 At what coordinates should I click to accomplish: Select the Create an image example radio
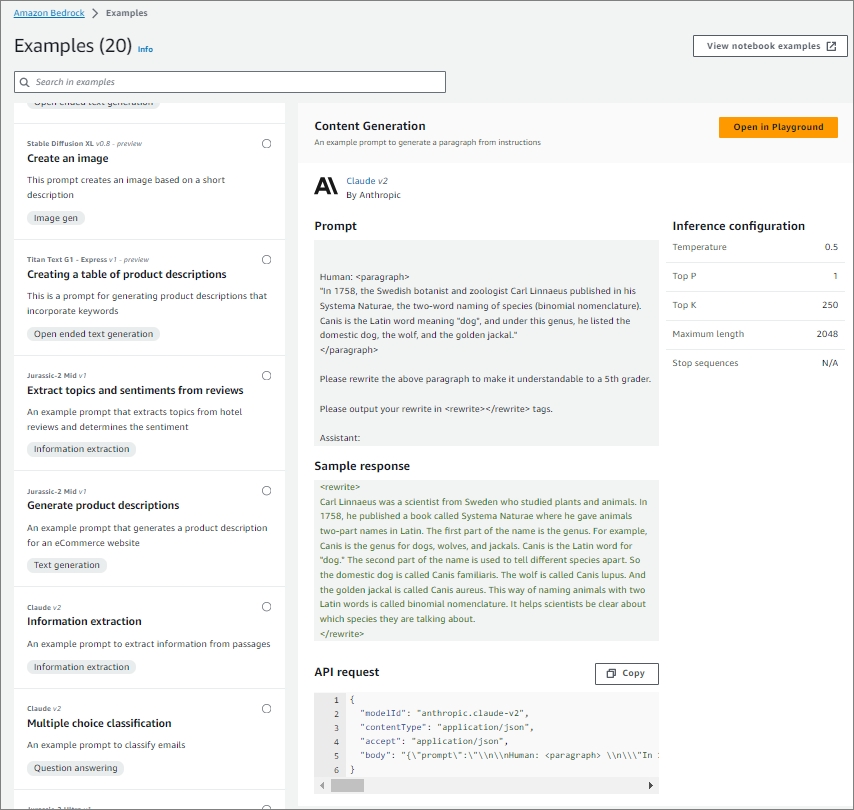[266, 144]
